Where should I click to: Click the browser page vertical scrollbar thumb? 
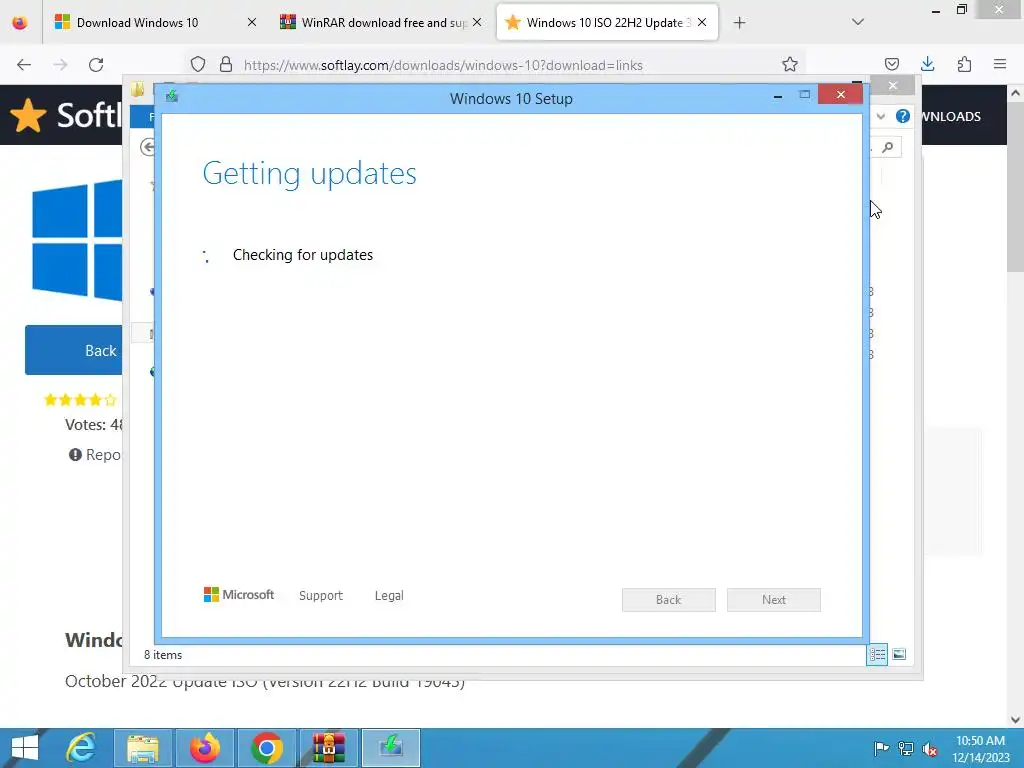(1015, 186)
